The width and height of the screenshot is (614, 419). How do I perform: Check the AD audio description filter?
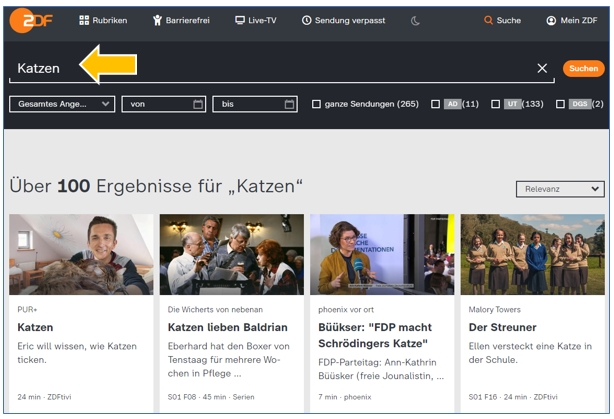point(435,104)
